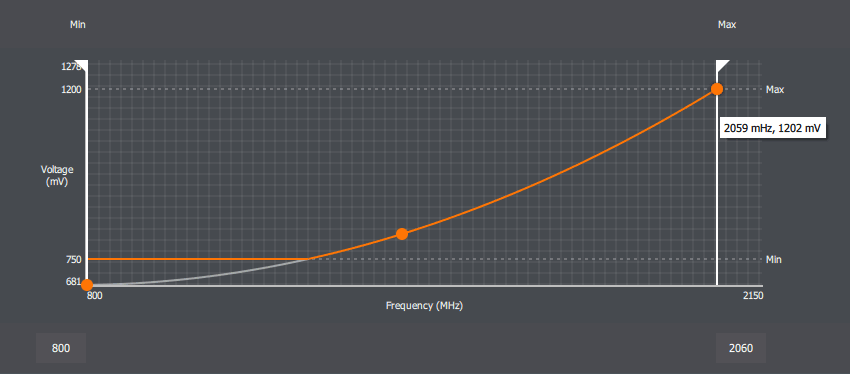Select the curve point at 2059 MHz

[x=717, y=89]
